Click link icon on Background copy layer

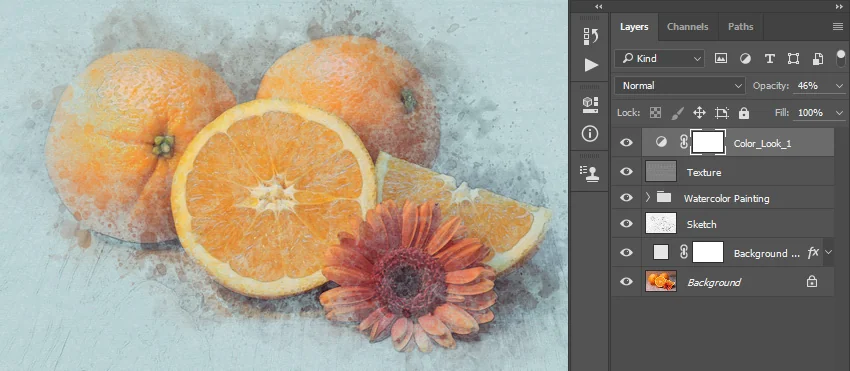(x=684, y=252)
